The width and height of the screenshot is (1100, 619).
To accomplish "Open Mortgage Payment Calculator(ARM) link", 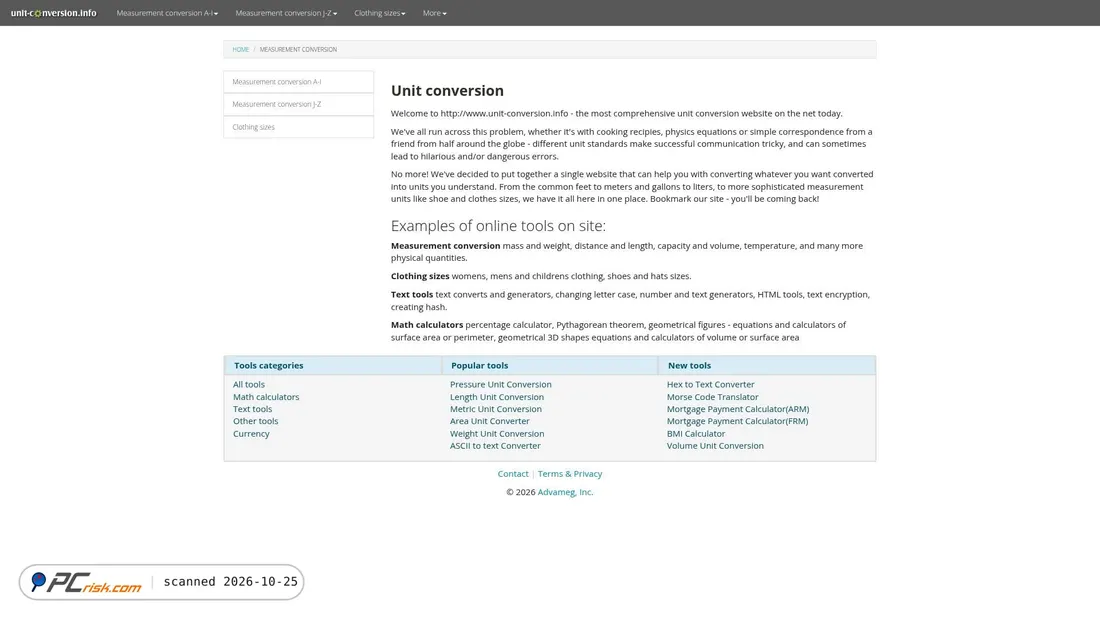I will pos(738,409).
